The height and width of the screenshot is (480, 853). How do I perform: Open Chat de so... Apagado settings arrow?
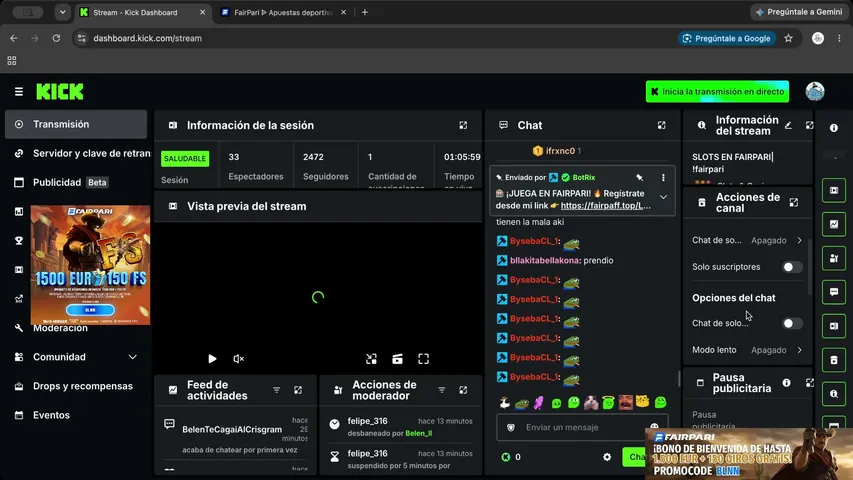click(799, 240)
